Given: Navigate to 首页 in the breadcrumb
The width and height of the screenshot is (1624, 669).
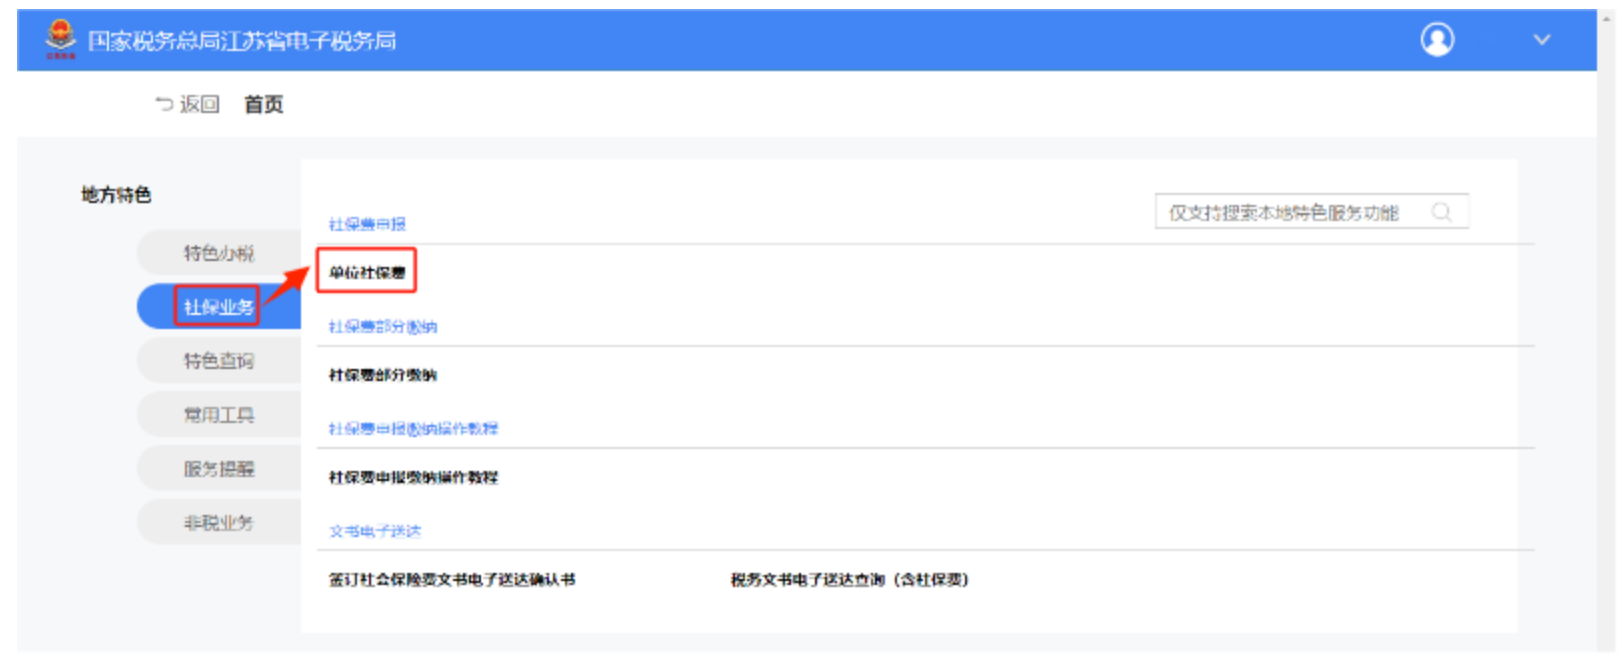Looking at the screenshot, I should [x=263, y=104].
